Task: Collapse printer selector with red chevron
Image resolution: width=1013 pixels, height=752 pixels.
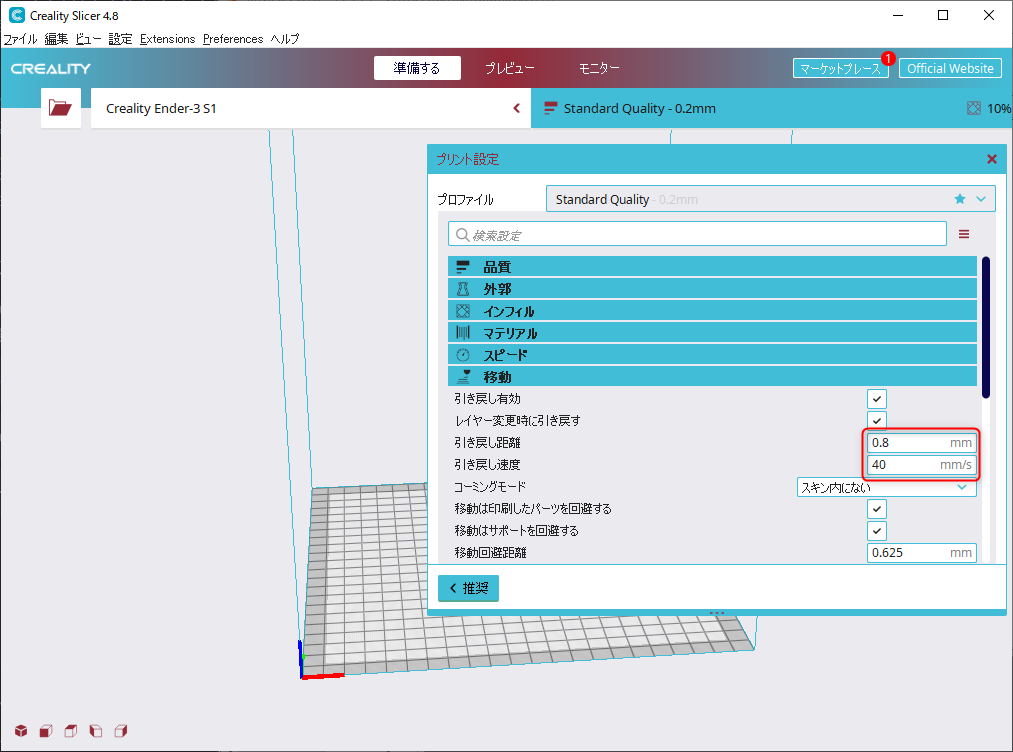Action: pos(517,108)
